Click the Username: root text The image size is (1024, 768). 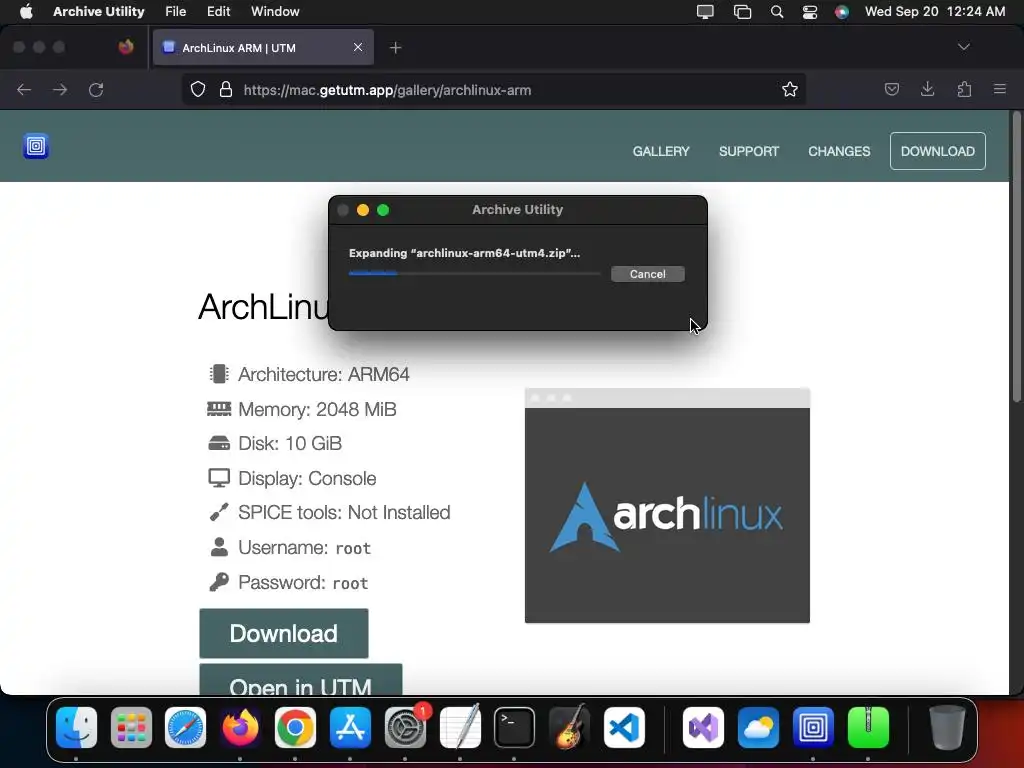(304, 547)
